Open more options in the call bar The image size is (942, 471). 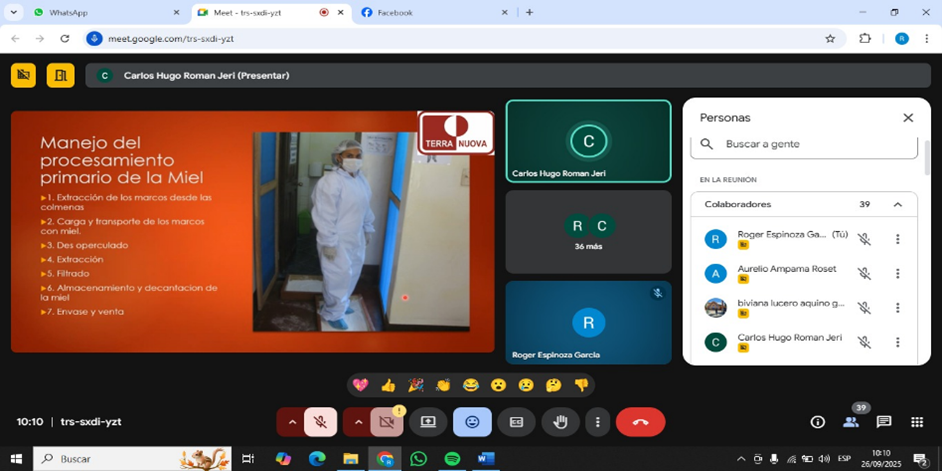click(597, 422)
